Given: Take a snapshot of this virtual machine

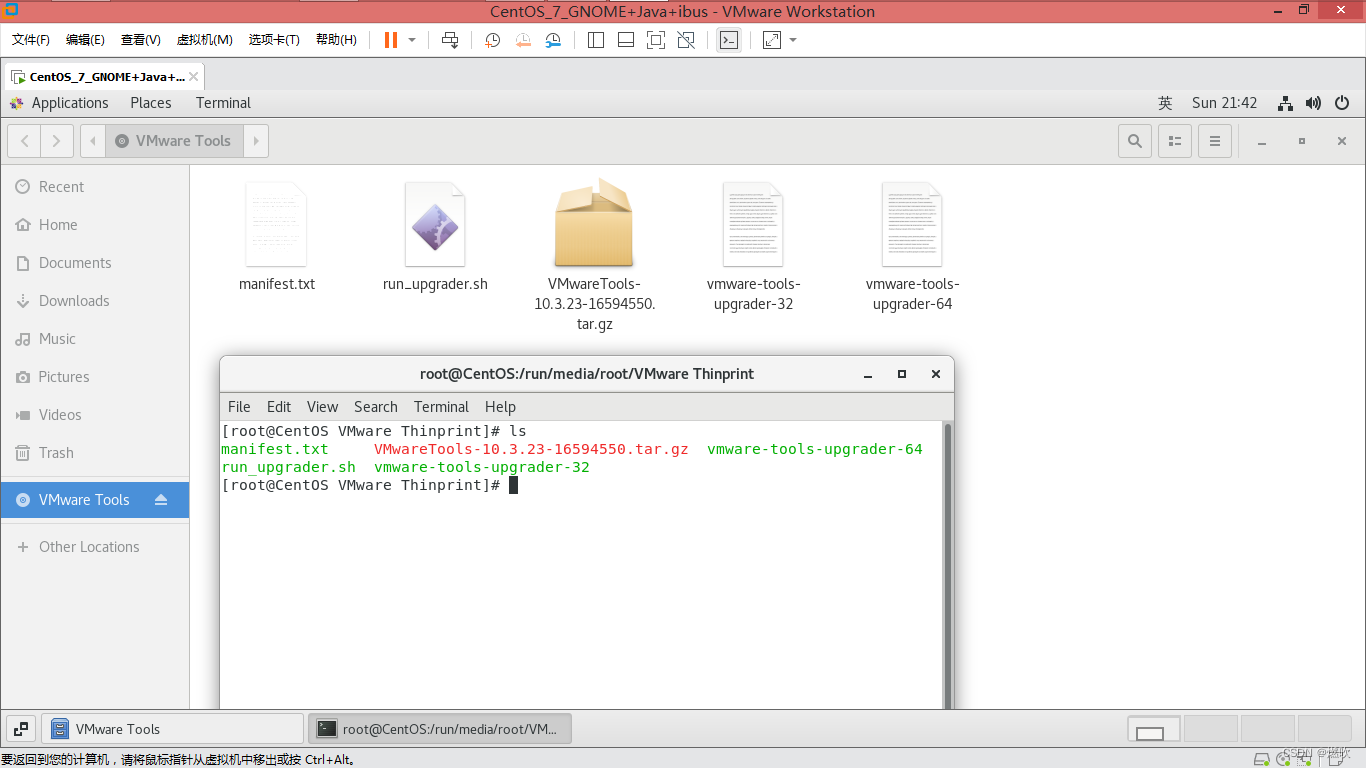Looking at the screenshot, I should click(x=493, y=40).
